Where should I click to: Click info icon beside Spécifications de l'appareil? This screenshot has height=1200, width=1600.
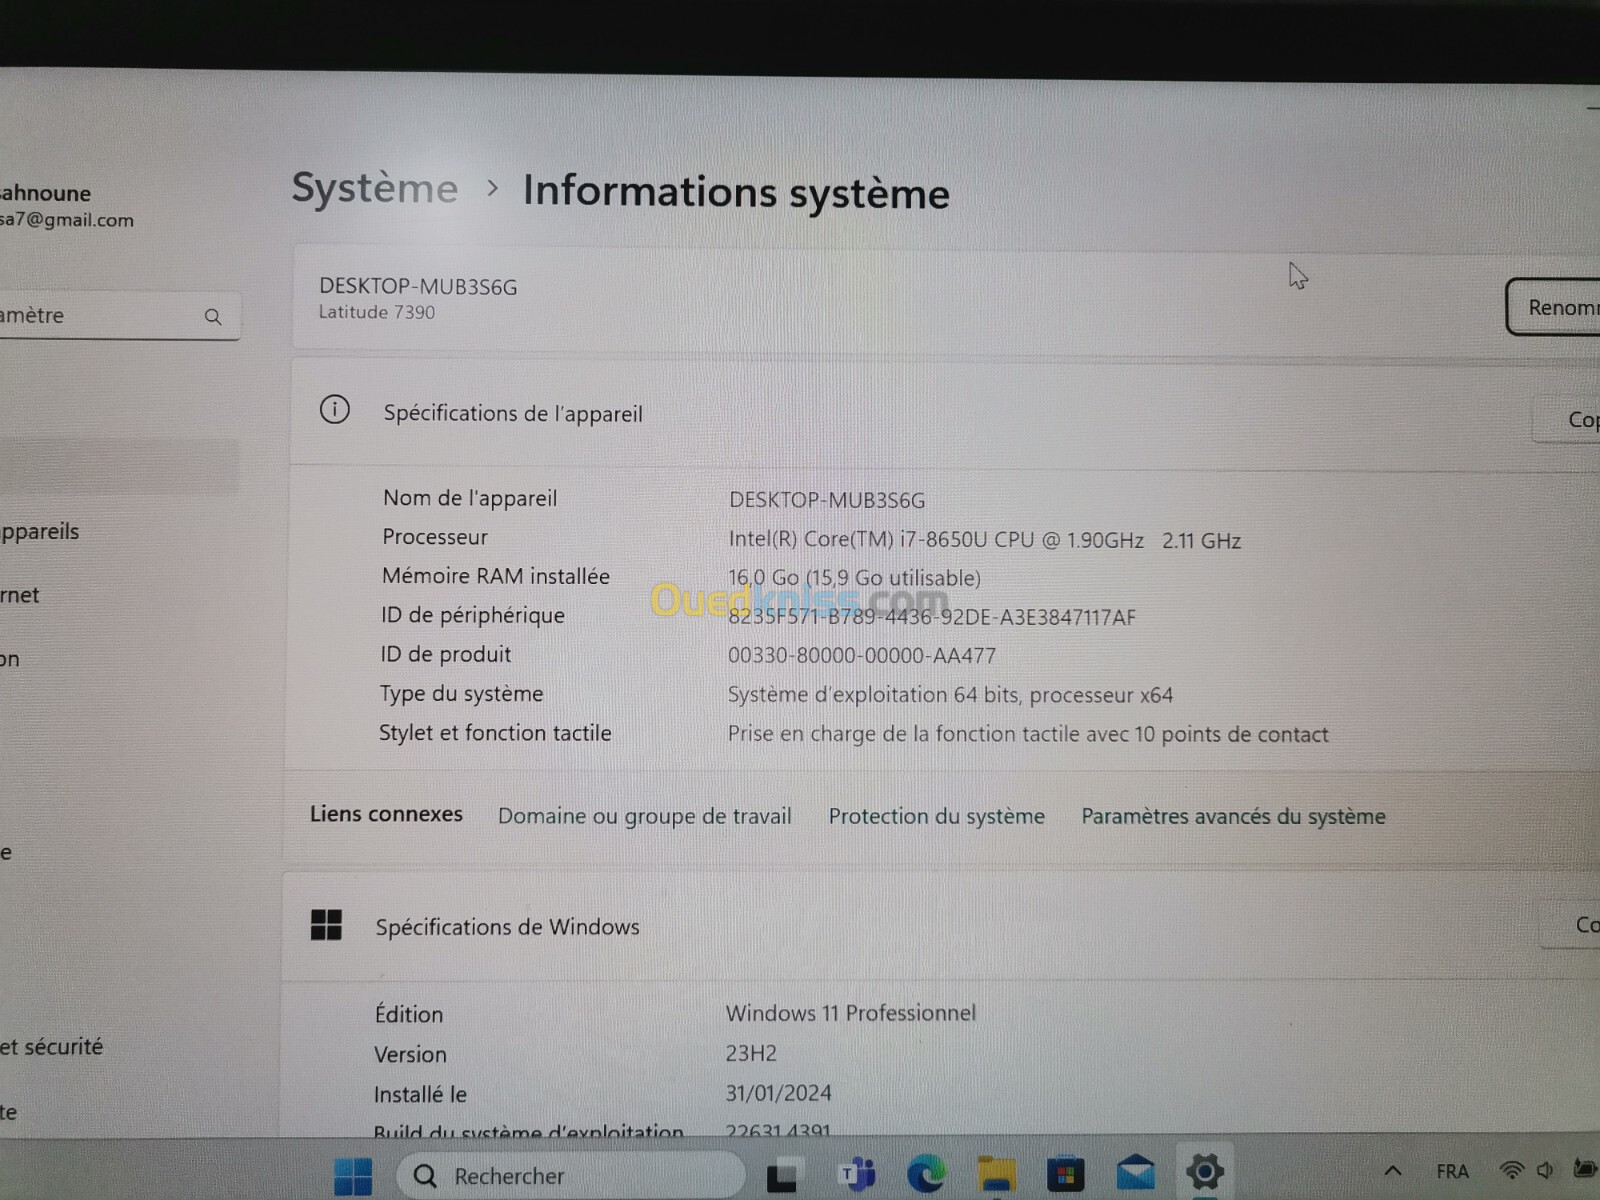[335, 409]
